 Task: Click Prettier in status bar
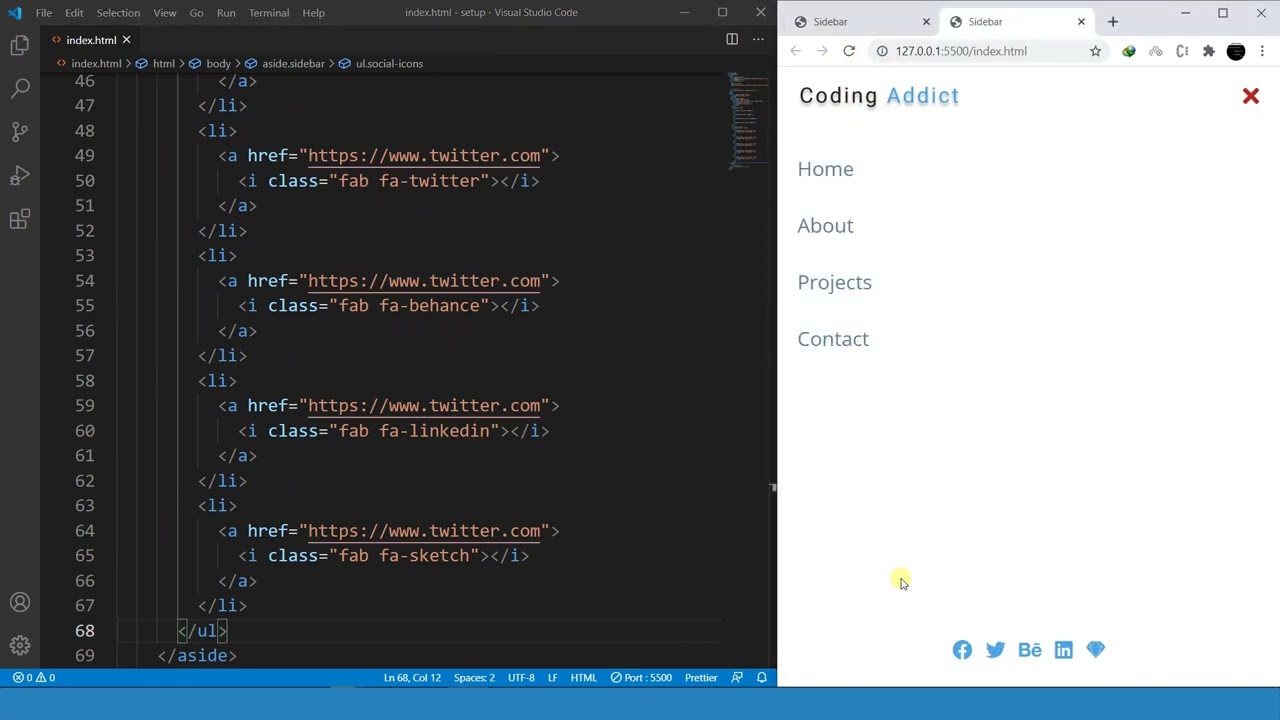tap(701, 678)
